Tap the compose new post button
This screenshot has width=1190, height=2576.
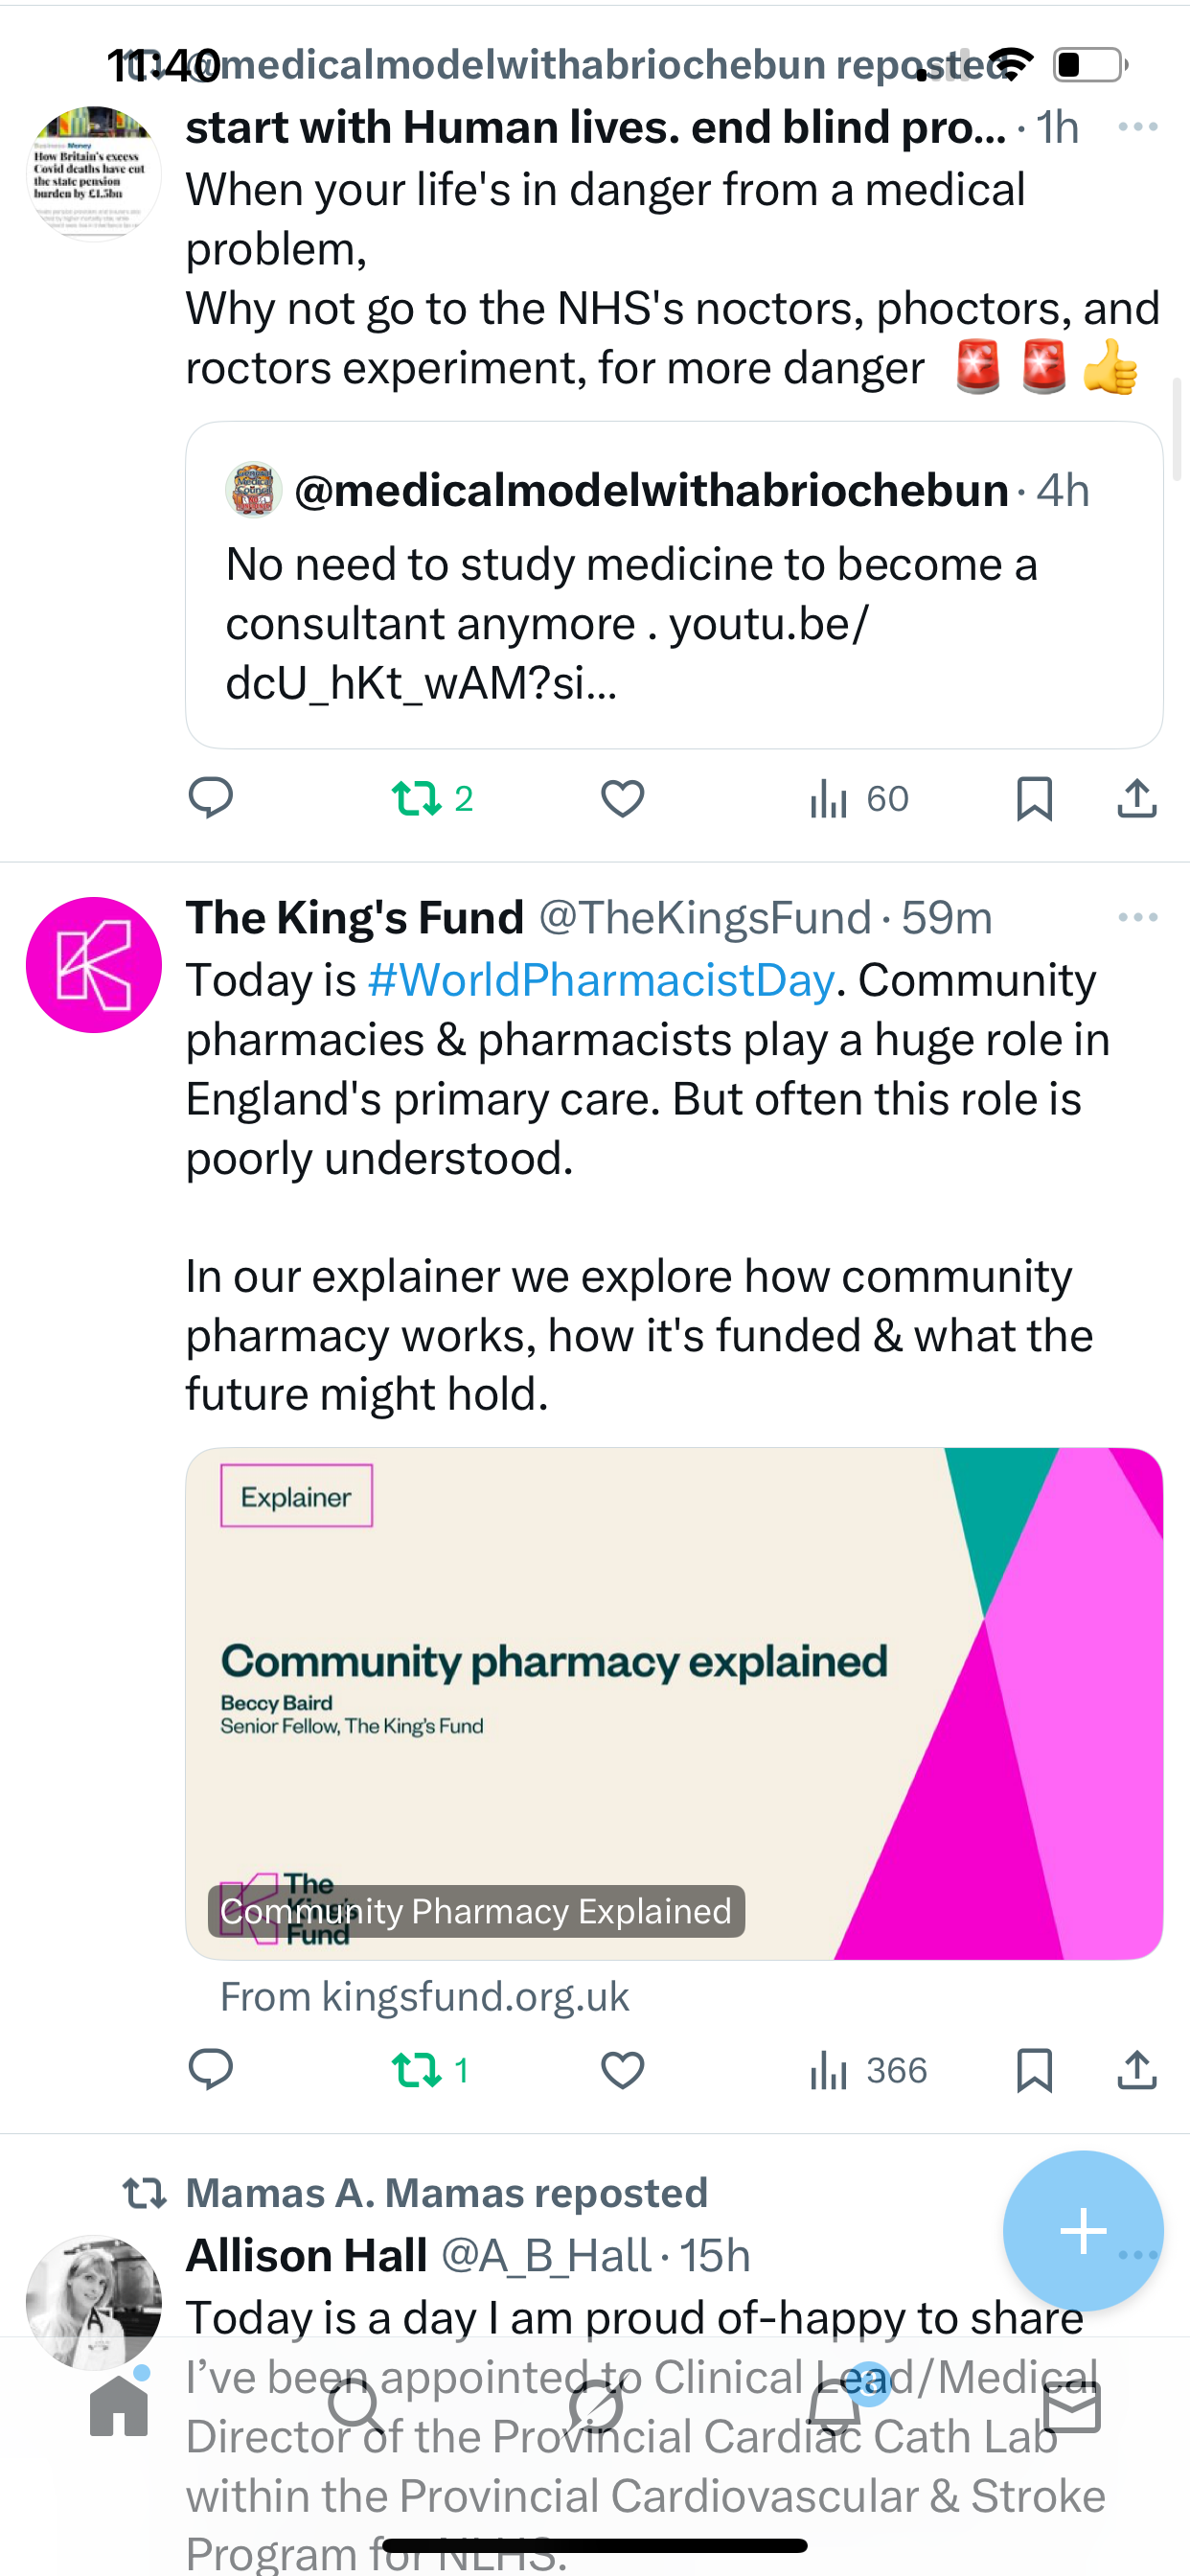1083,2230
